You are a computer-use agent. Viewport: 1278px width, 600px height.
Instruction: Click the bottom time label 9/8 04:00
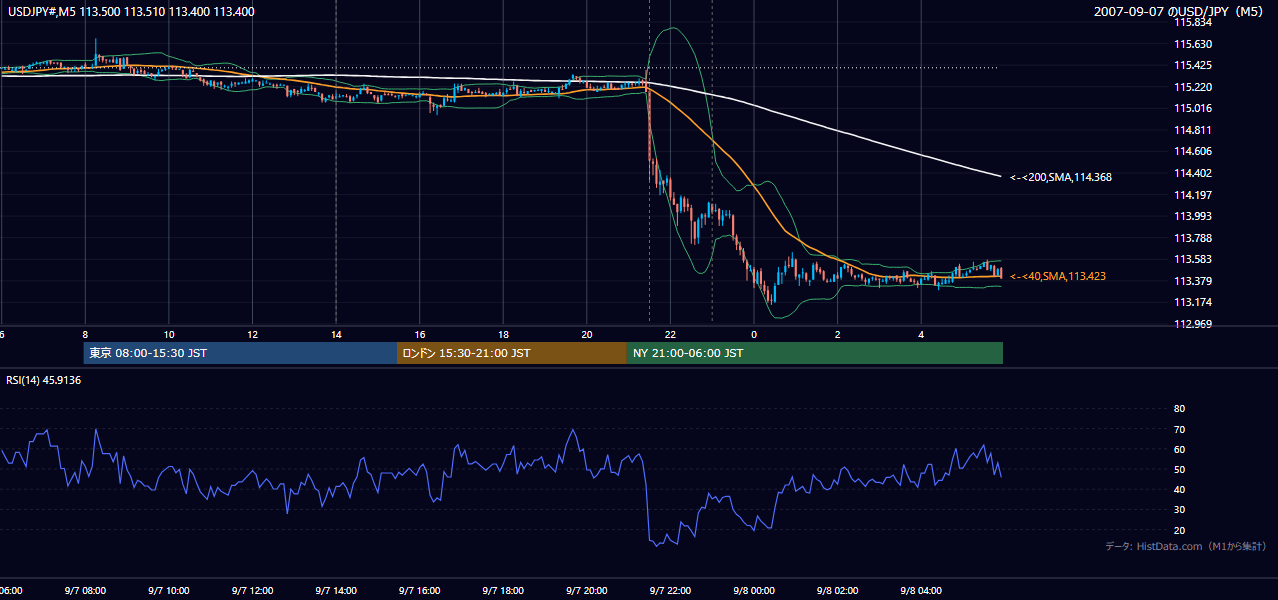[921, 590]
